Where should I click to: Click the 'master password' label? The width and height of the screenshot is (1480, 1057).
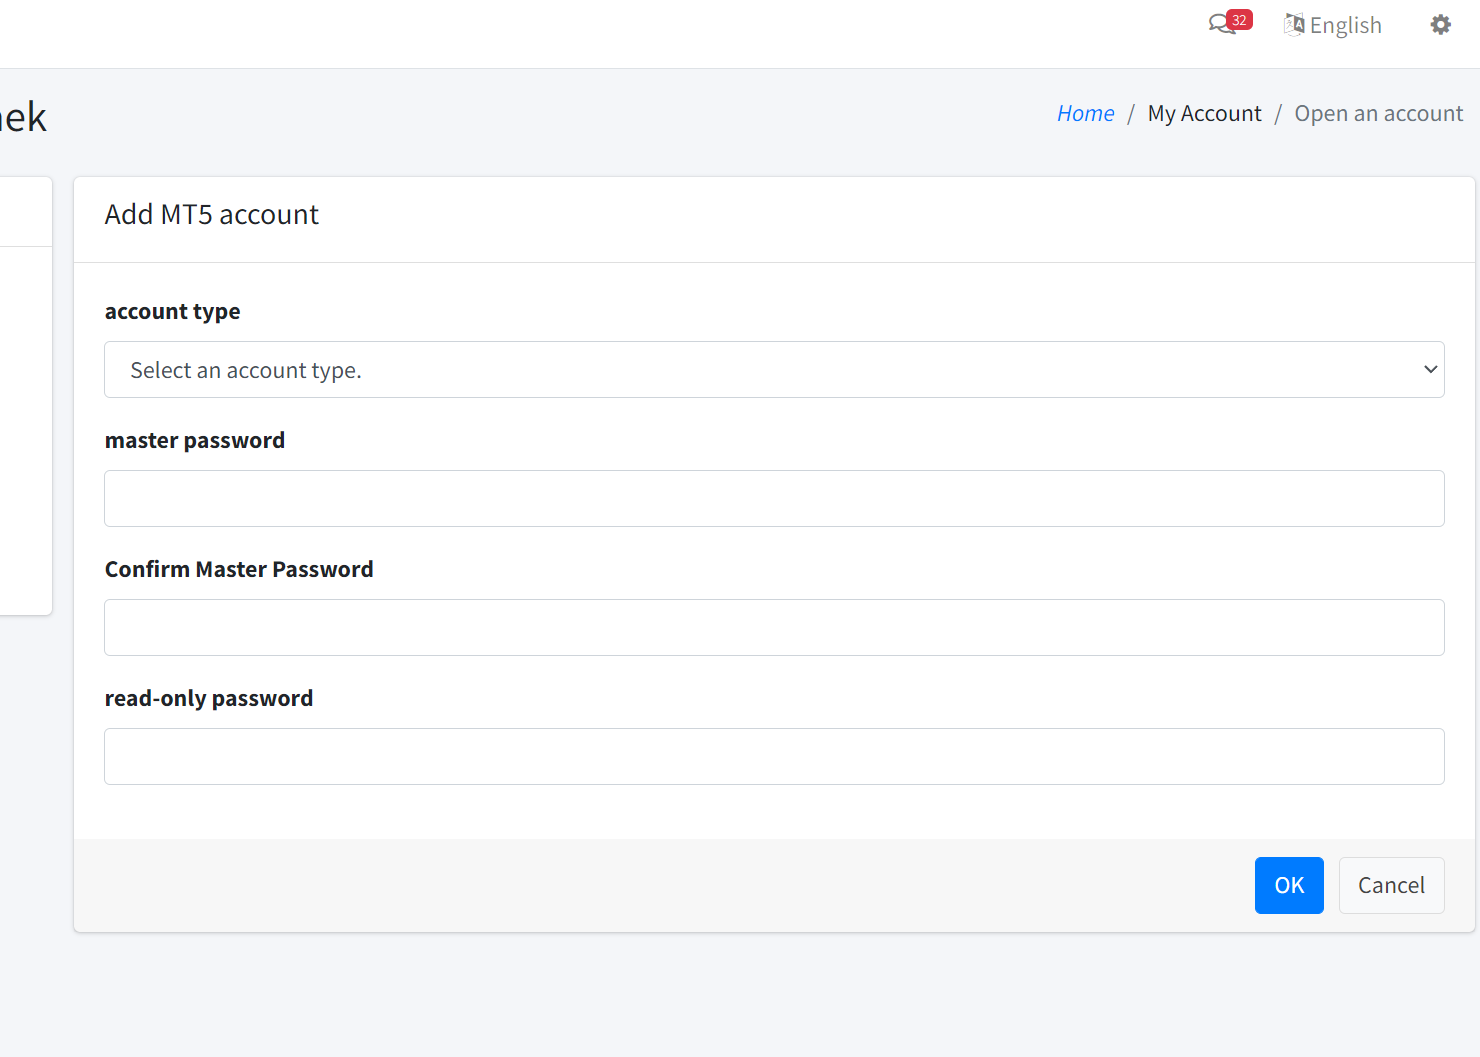(x=195, y=441)
